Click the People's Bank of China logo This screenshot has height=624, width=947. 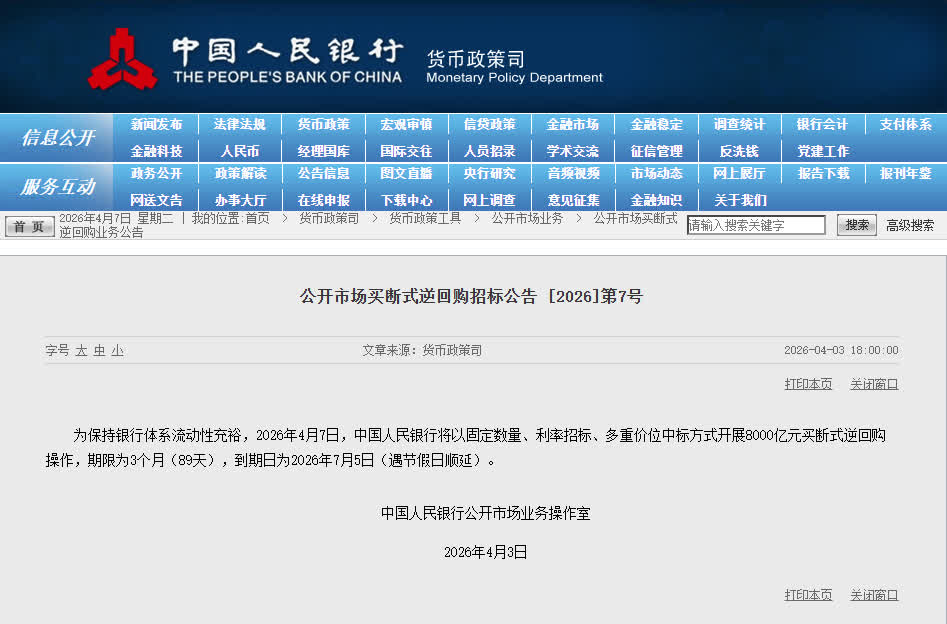(x=122, y=59)
